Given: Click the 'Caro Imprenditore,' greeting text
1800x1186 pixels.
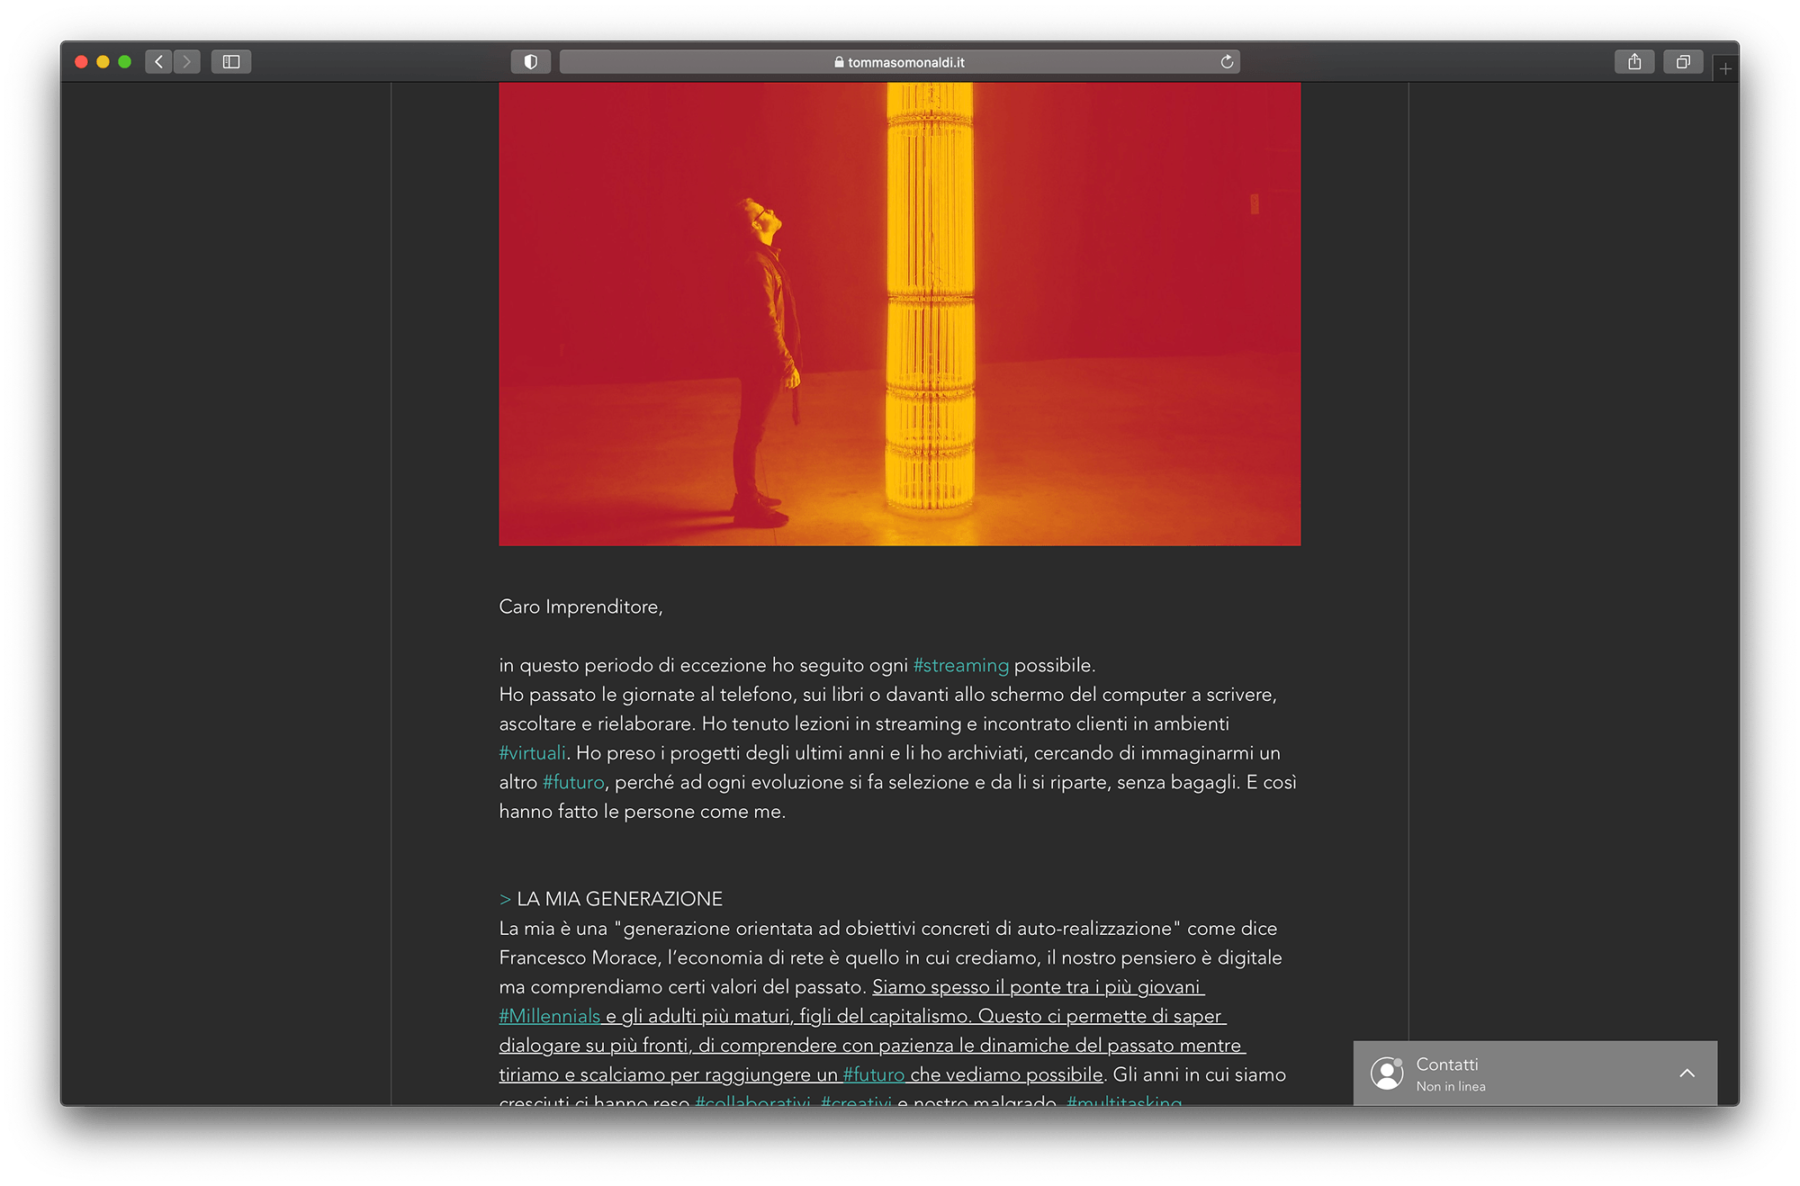Looking at the screenshot, I should pyautogui.click(x=581, y=607).
